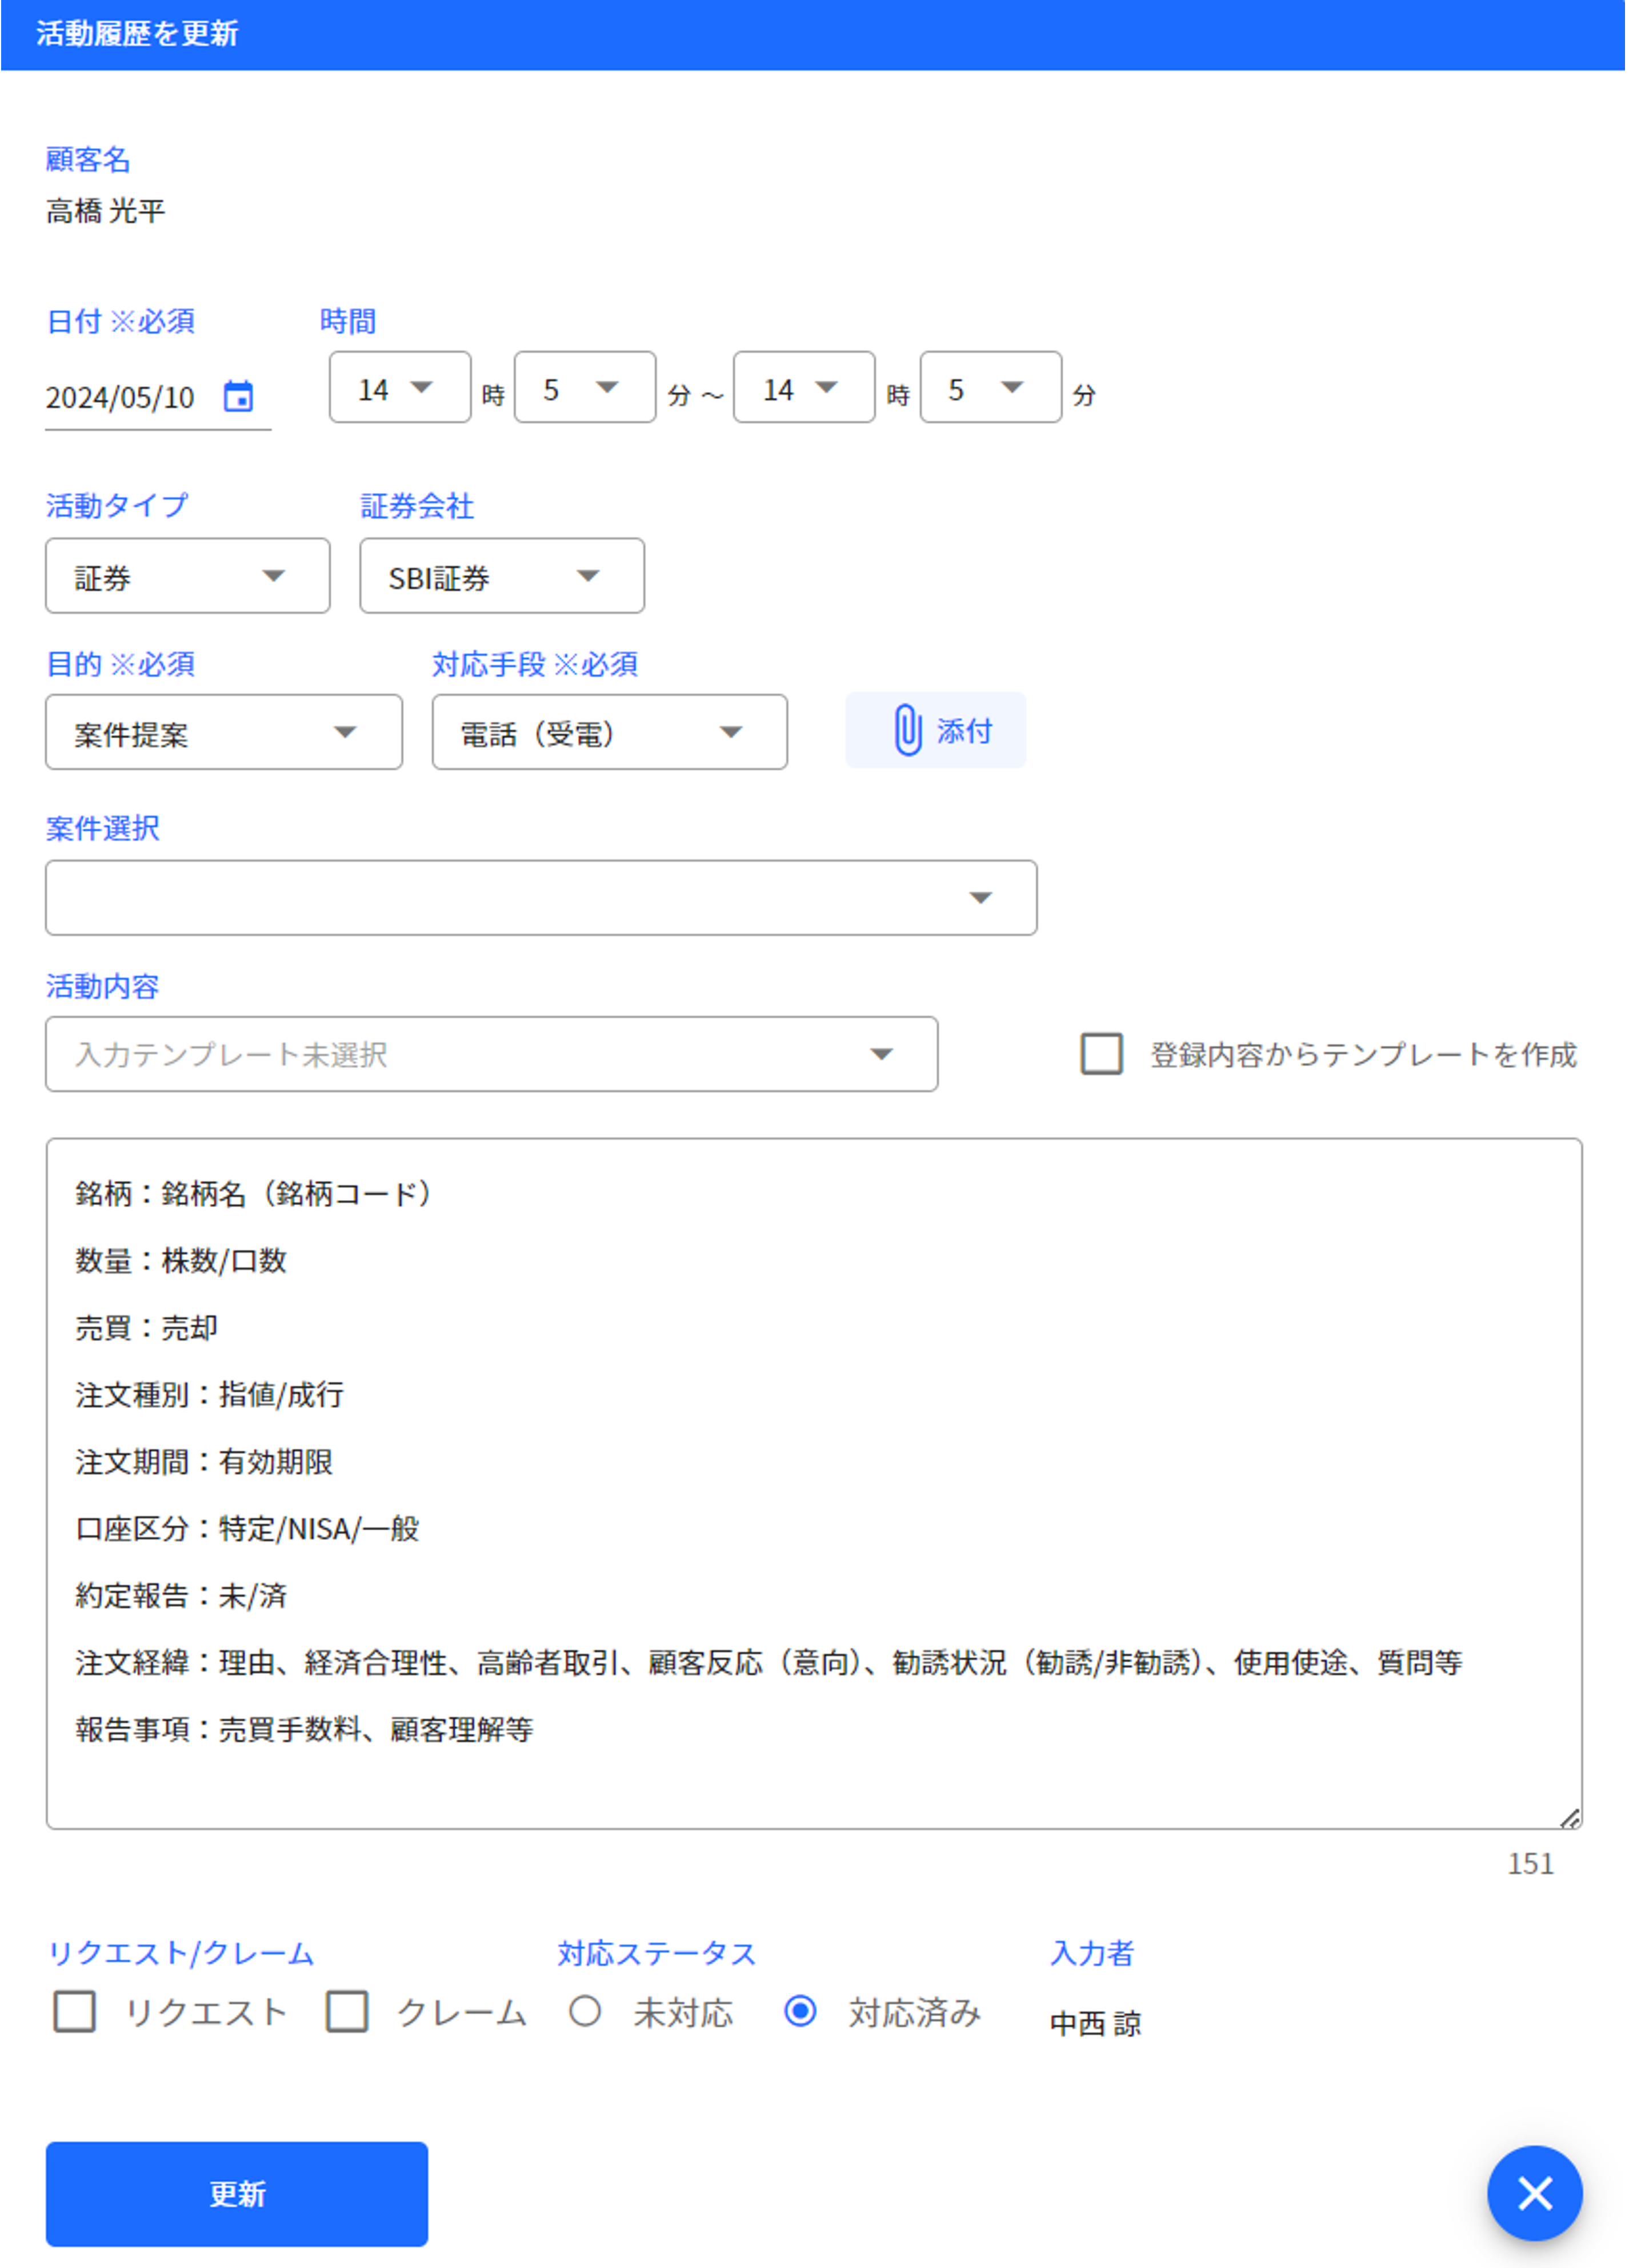Open the start hour dropdown
Image resolution: width=1629 pixels, height=2268 pixels.
tap(399, 388)
